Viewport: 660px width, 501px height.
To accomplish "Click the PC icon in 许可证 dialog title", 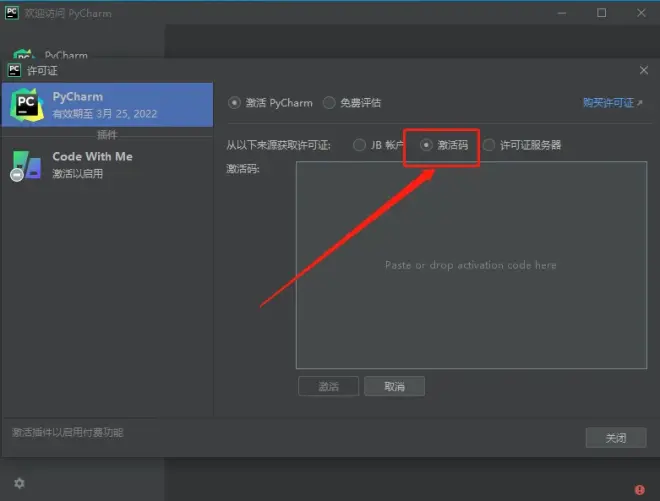I will click(x=14, y=70).
